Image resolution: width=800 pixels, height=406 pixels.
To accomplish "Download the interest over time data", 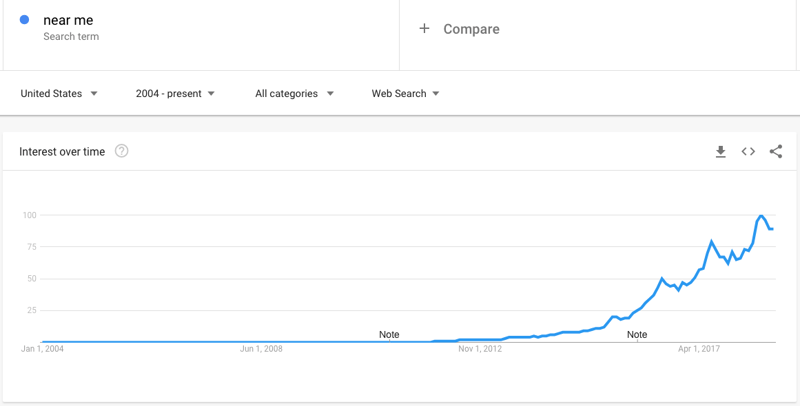I will [720, 151].
